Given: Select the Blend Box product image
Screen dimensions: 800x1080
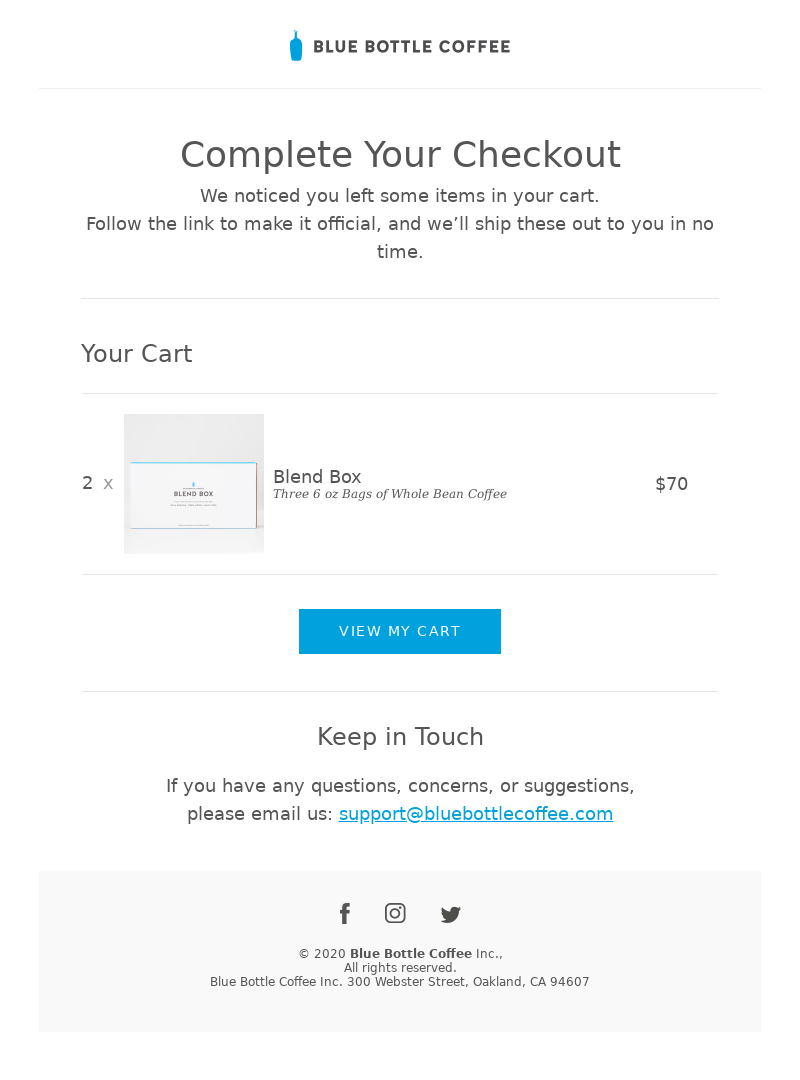Looking at the screenshot, I should point(194,484).
